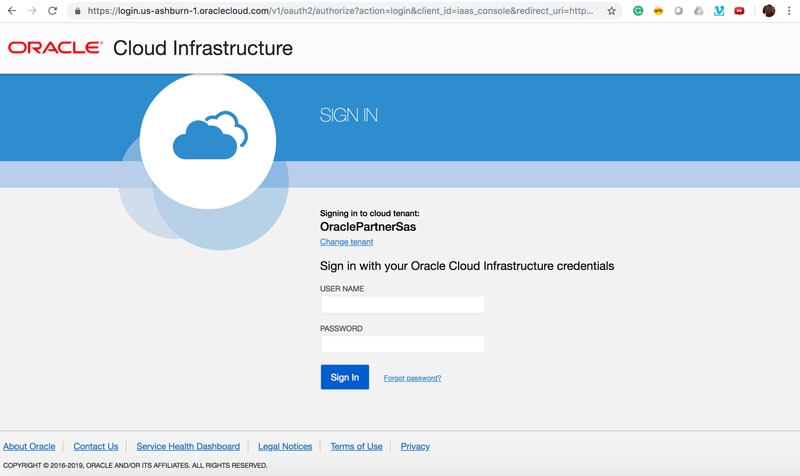Reload the page with the refresh icon

(x=53, y=11)
